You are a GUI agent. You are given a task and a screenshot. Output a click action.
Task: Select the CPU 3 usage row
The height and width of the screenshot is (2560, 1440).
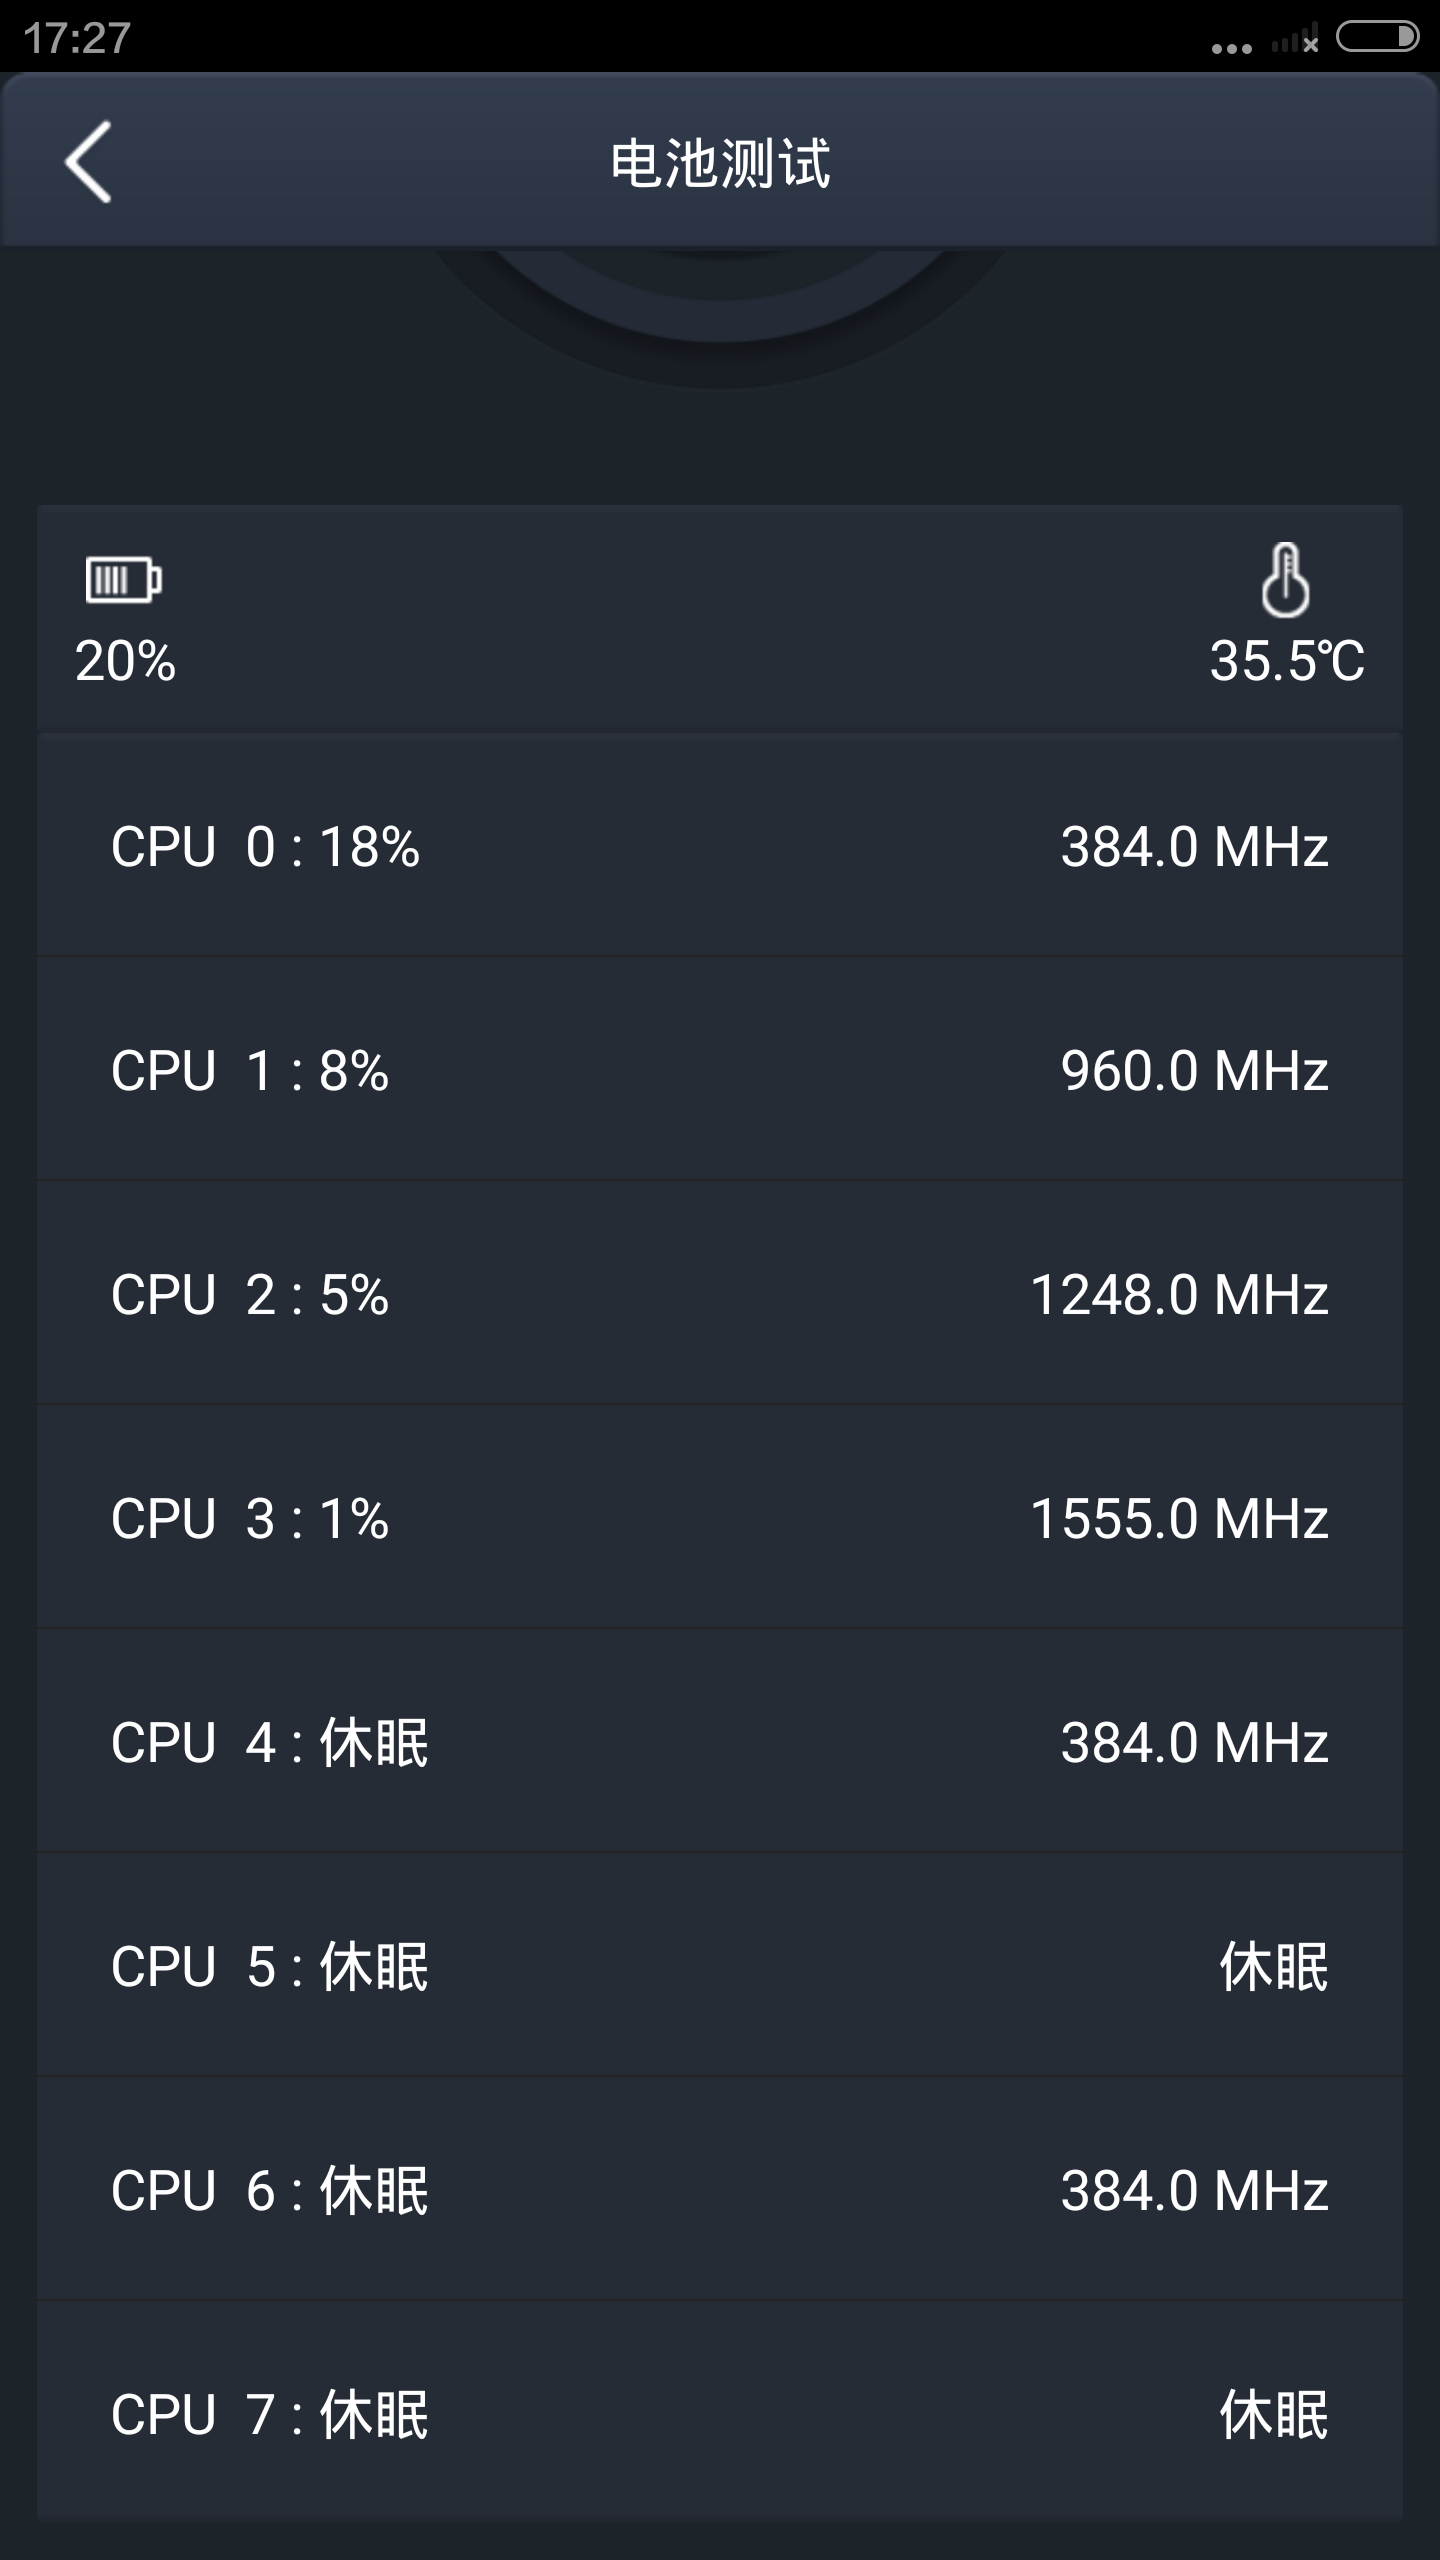click(720, 1518)
